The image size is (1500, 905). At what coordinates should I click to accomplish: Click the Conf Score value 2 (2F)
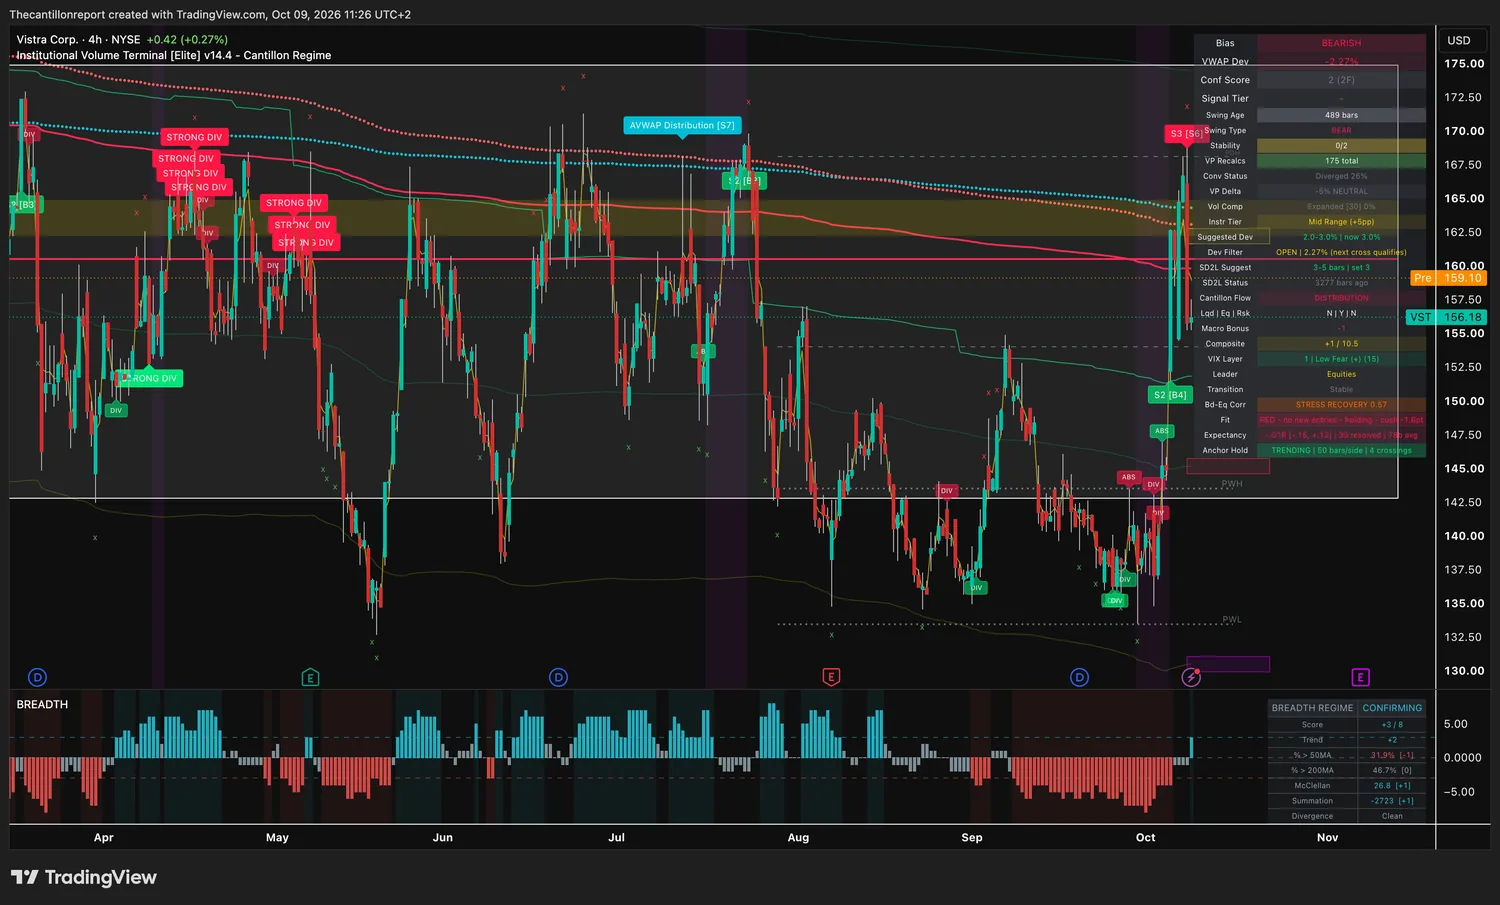(x=1341, y=80)
